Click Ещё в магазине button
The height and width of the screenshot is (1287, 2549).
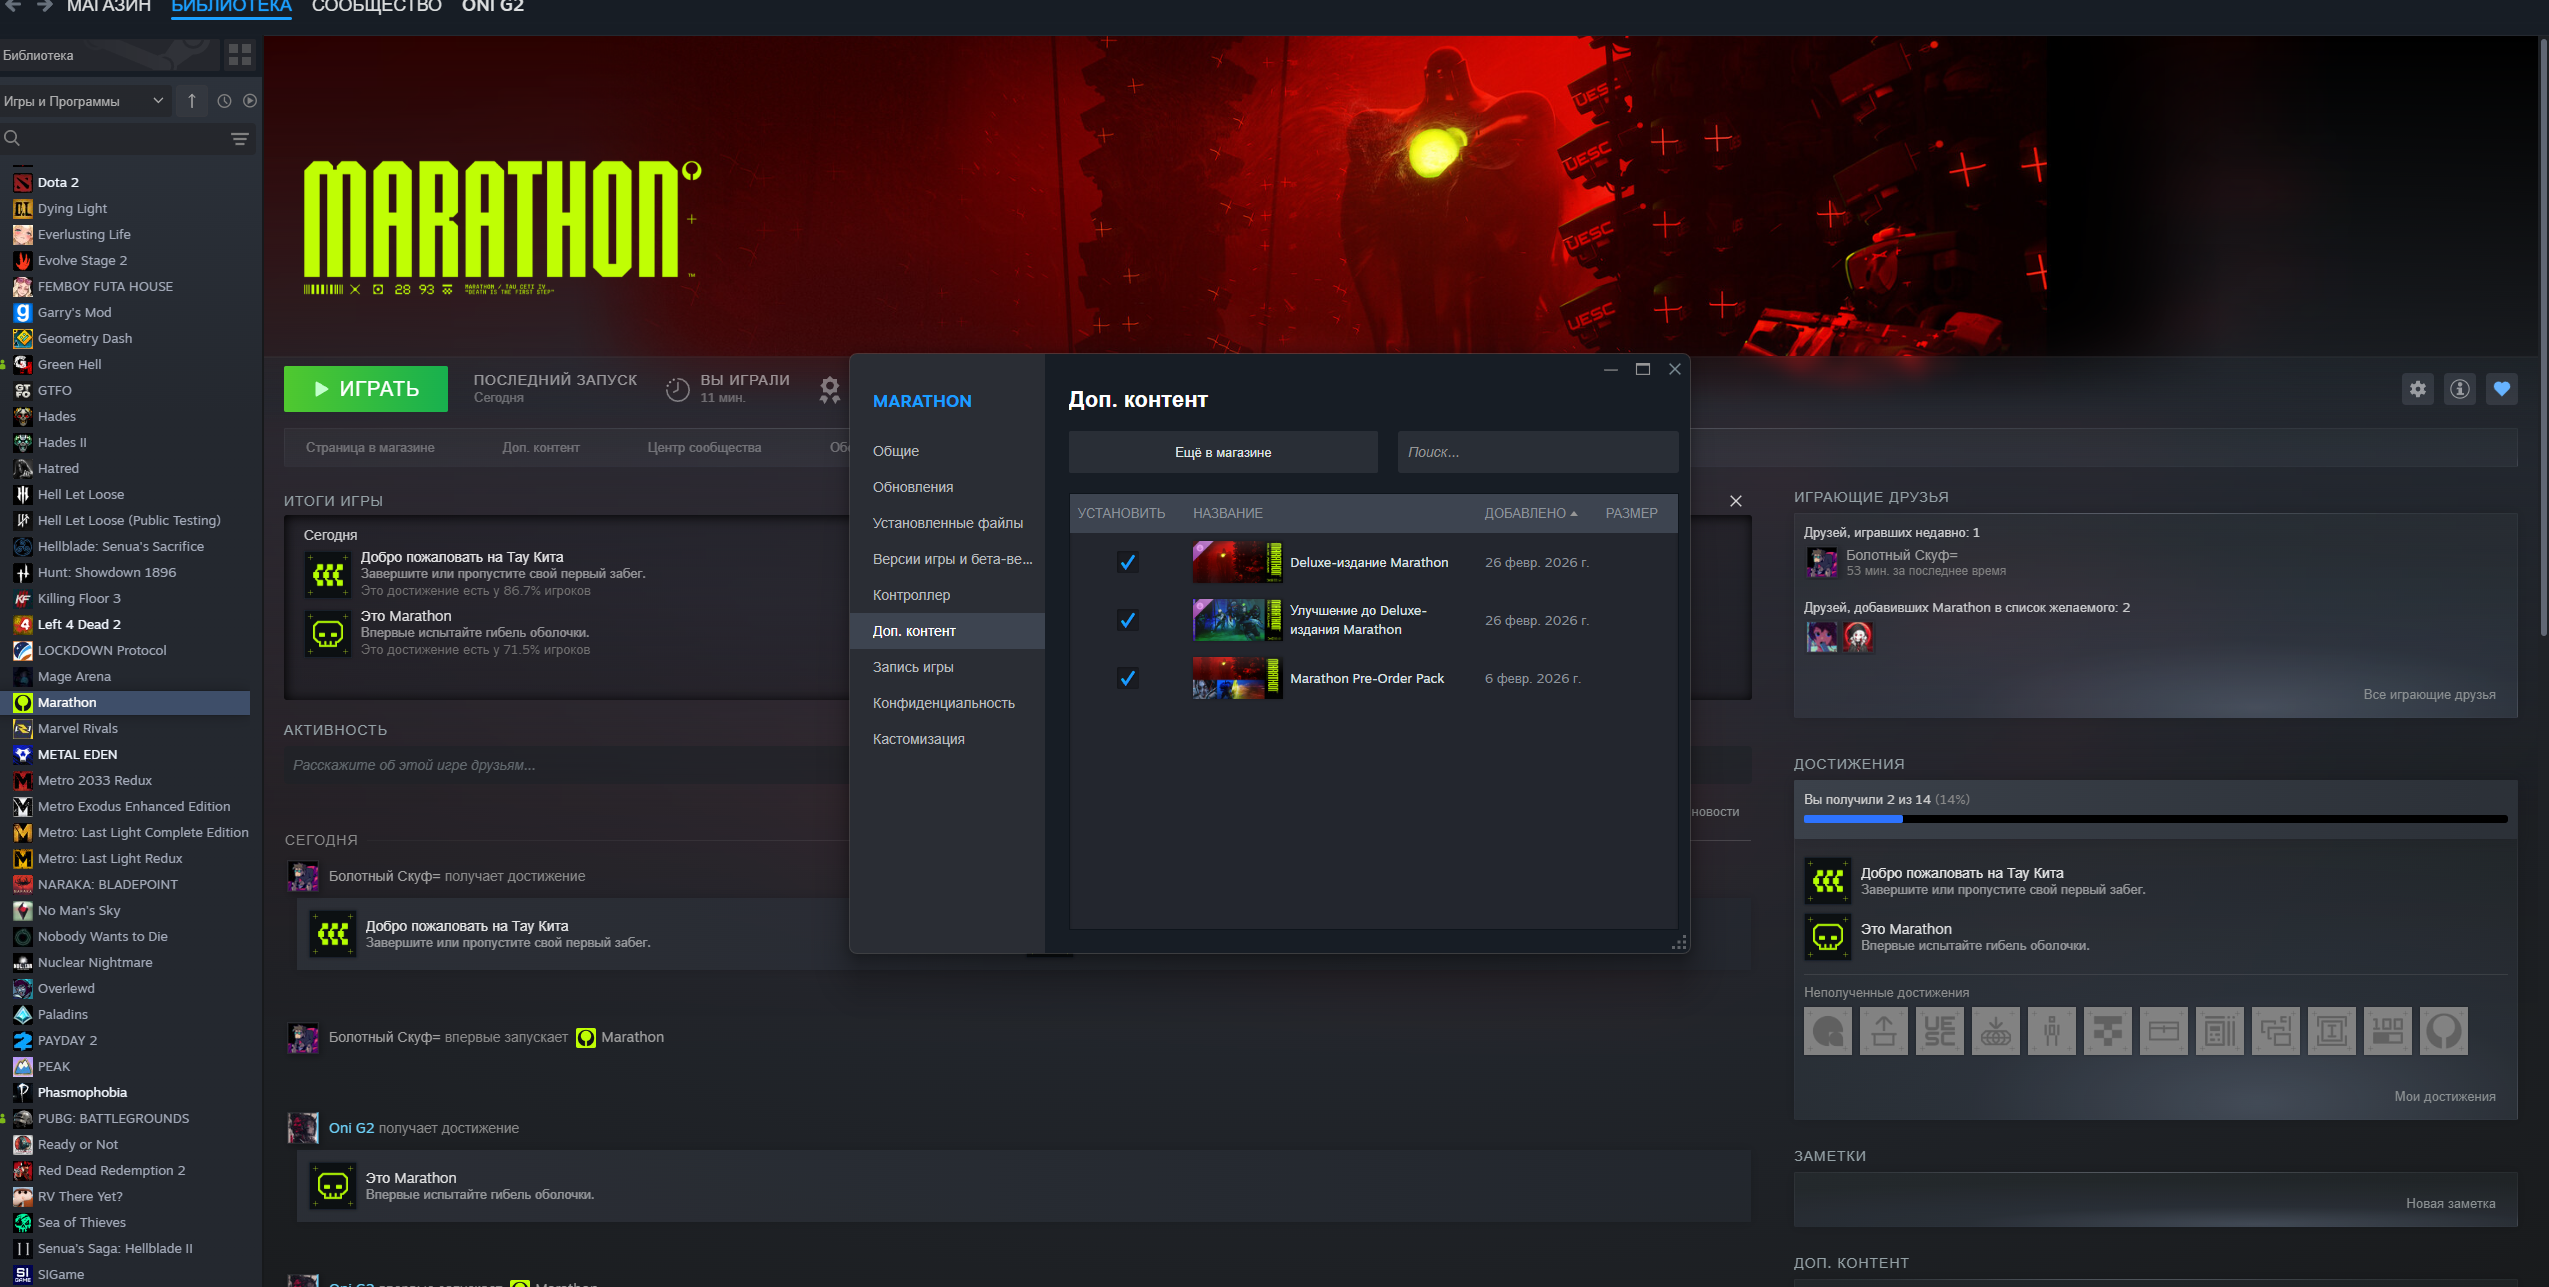tap(1222, 452)
